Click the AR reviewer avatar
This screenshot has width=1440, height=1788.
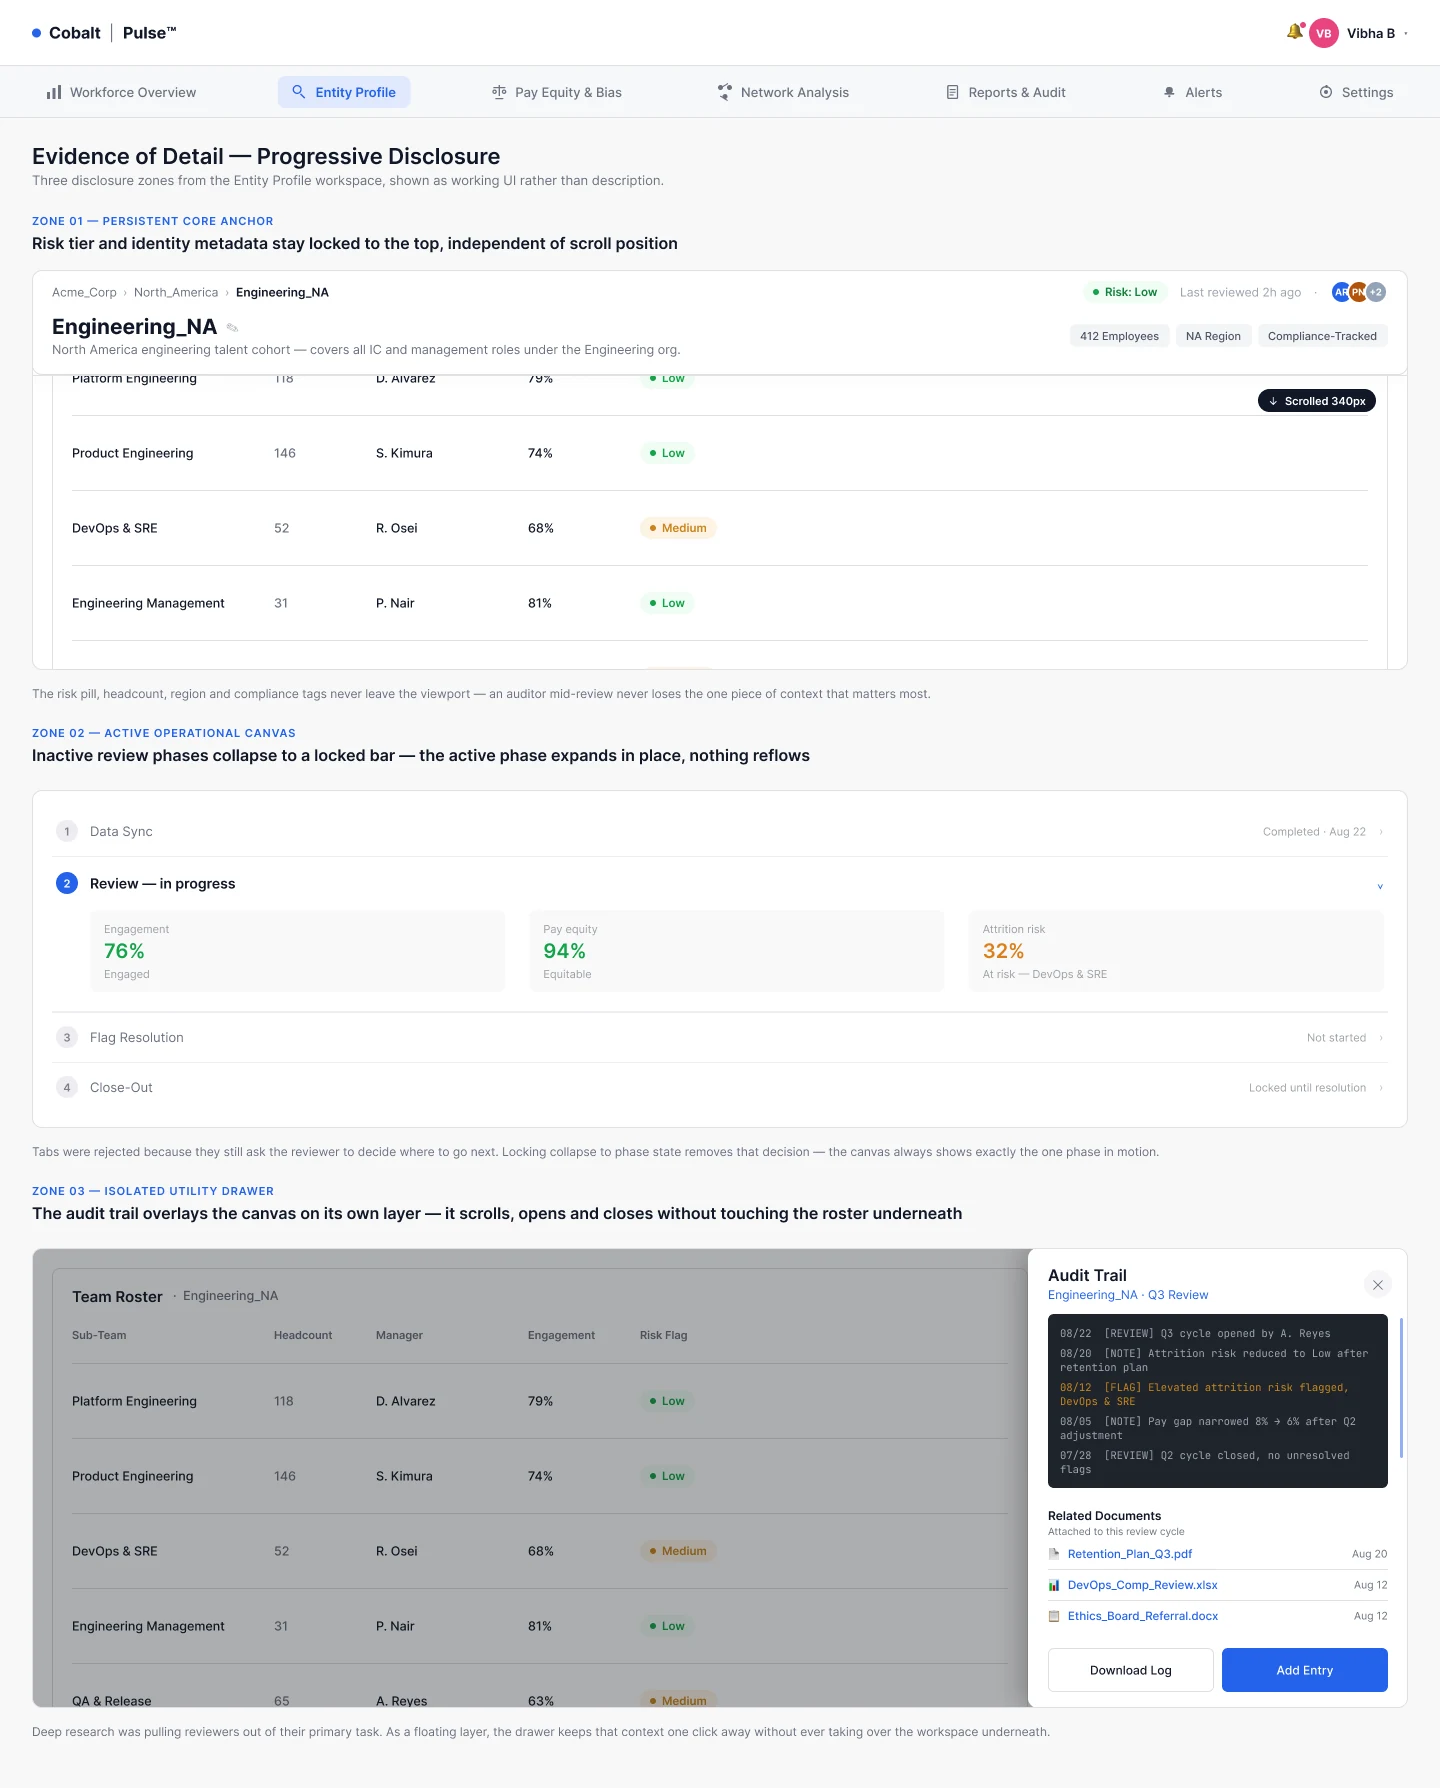coord(1341,292)
